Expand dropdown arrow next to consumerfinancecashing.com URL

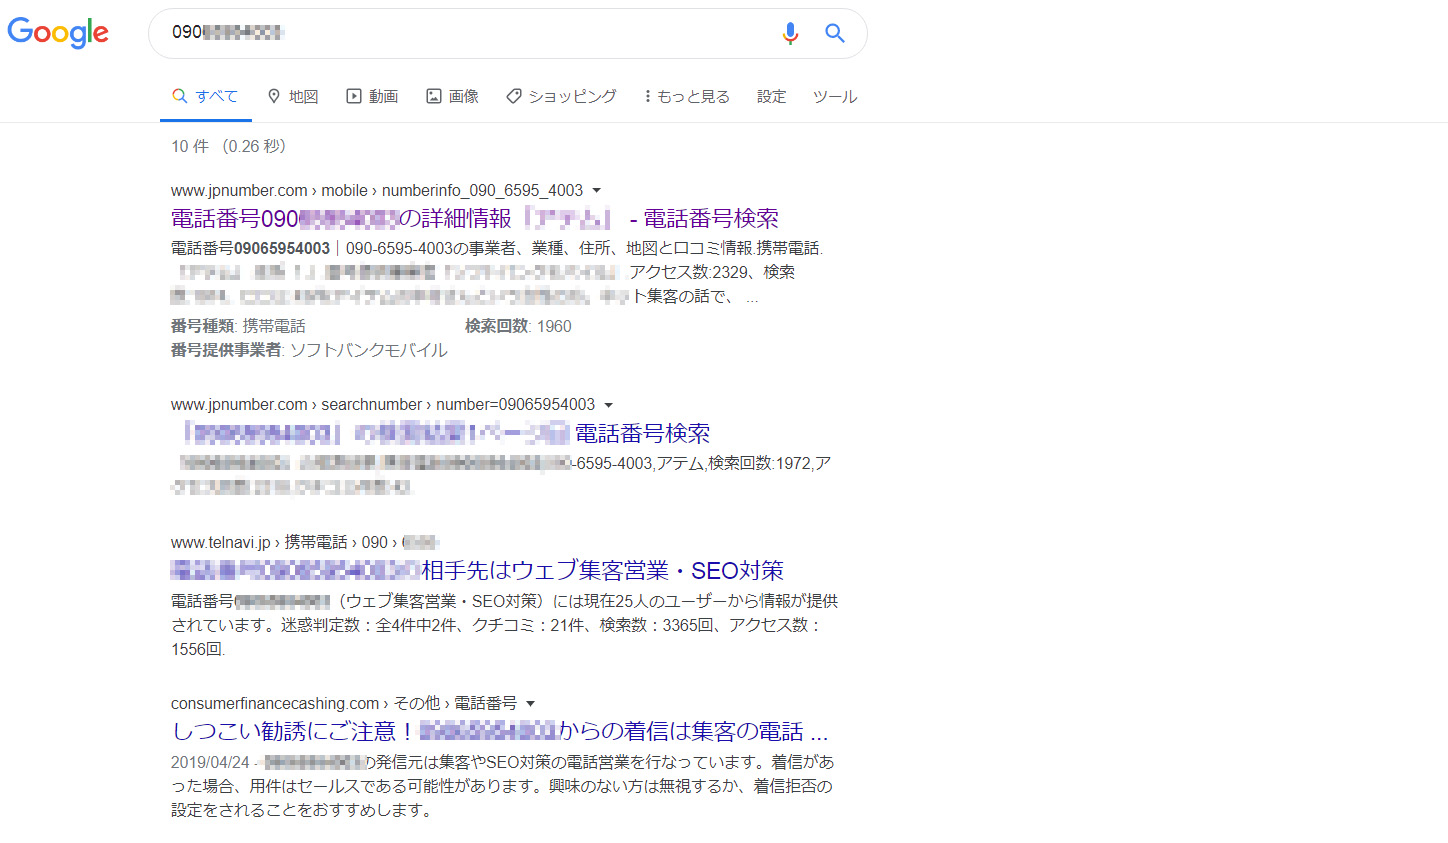tap(530, 704)
